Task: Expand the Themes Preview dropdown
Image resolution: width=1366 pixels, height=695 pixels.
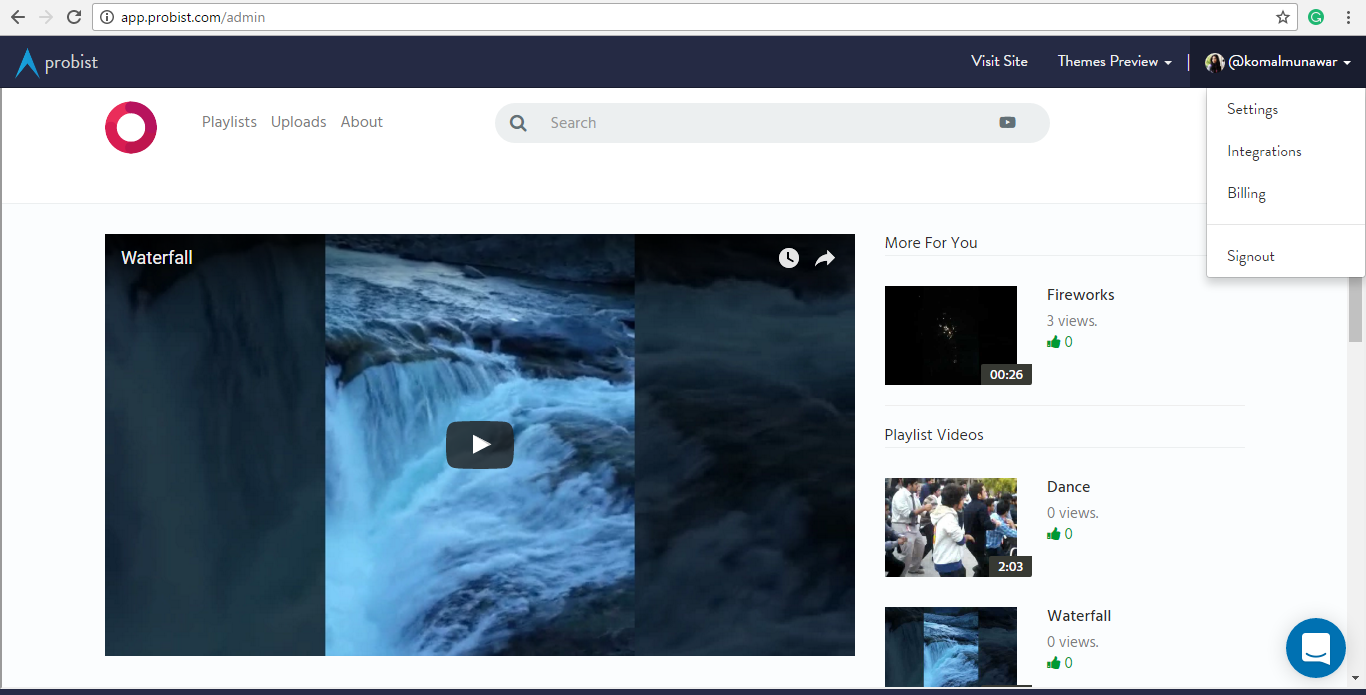Action: [1114, 61]
